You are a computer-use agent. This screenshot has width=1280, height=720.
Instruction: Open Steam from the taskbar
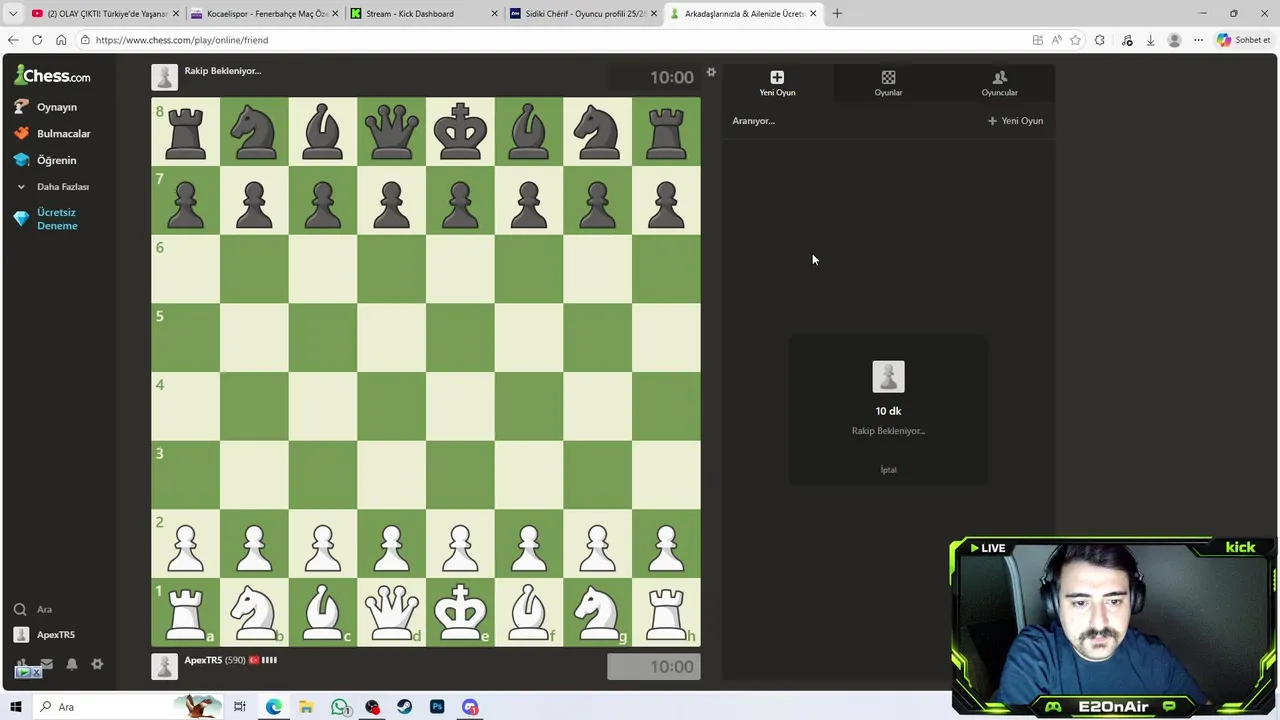point(404,707)
